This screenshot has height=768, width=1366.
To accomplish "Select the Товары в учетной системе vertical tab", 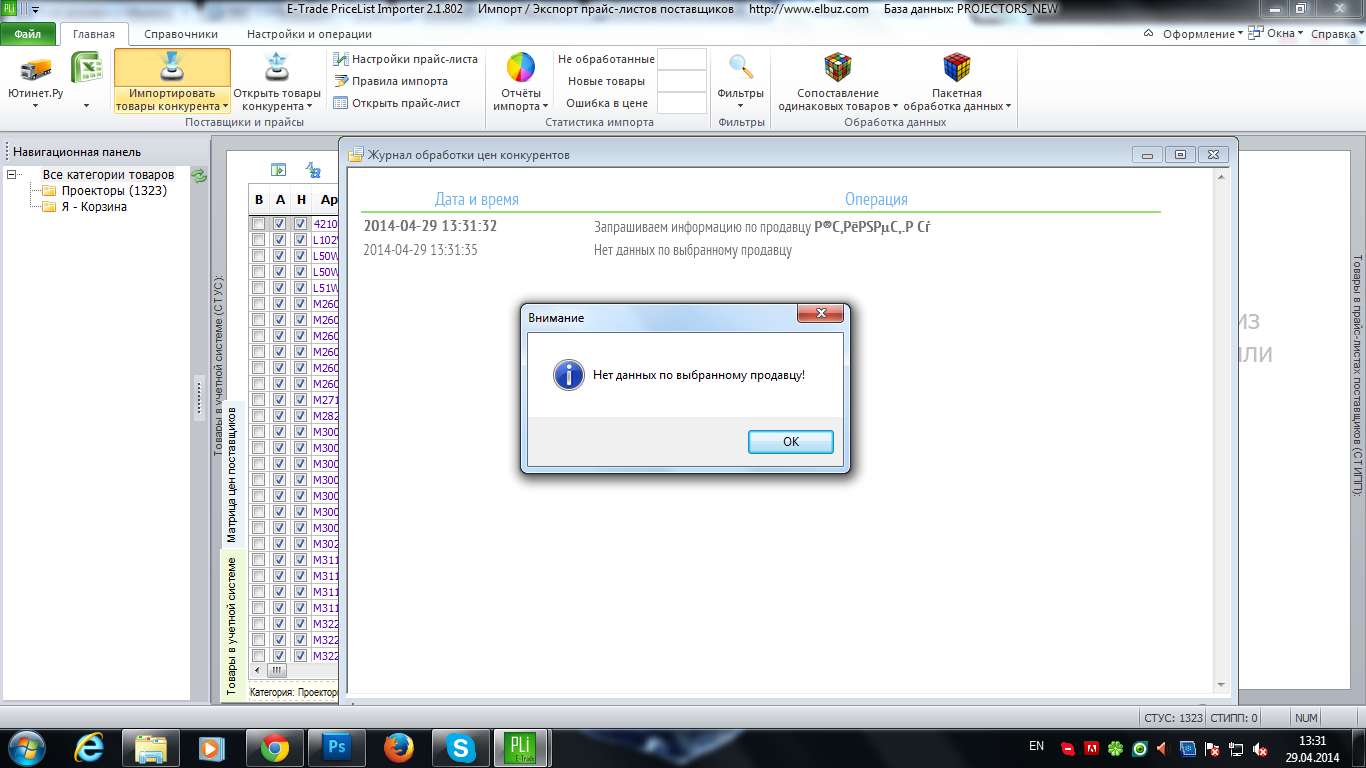I will point(232,626).
